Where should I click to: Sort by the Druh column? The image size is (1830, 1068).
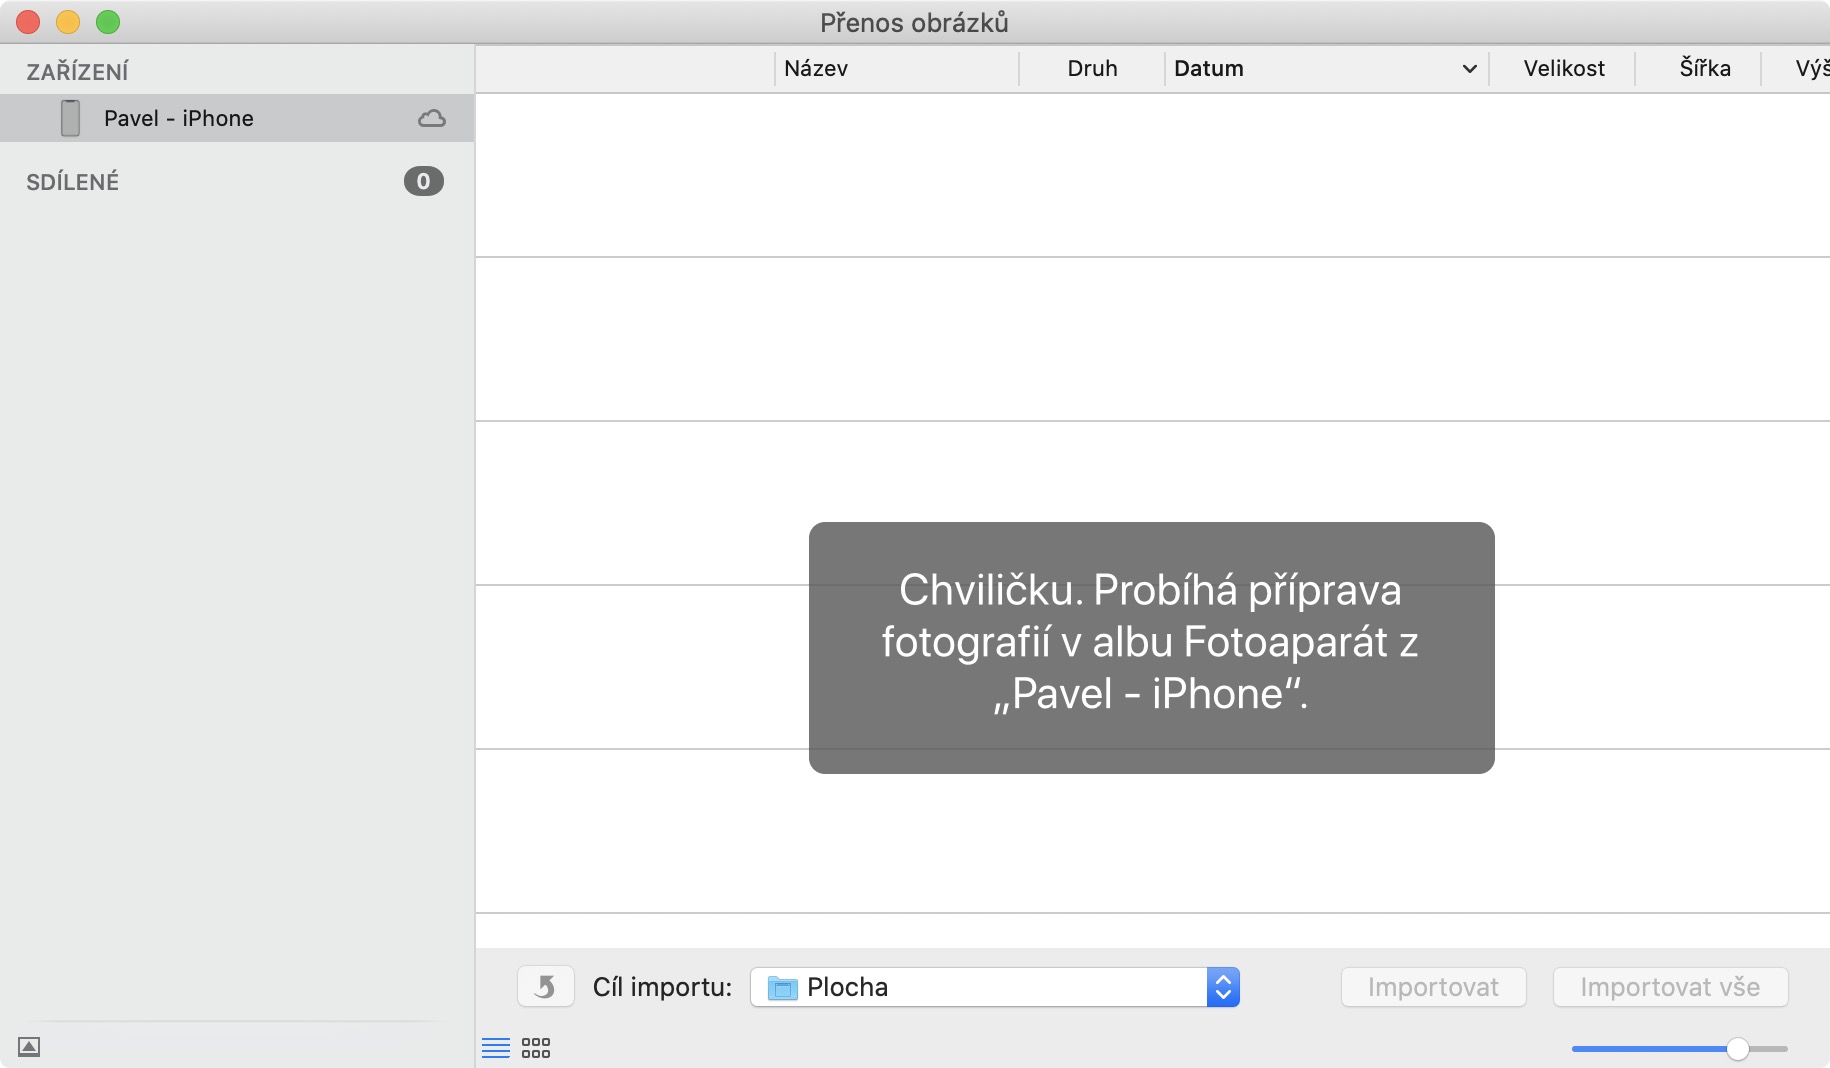point(1092,68)
